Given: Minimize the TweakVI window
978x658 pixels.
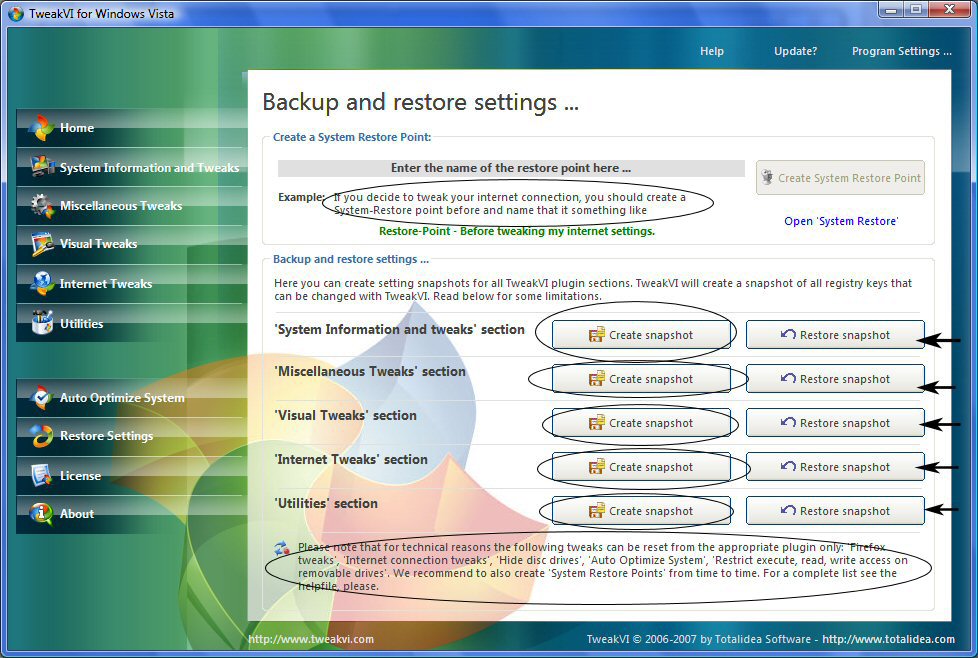Looking at the screenshot, I should pyautogui.click(x=891, y=9).
